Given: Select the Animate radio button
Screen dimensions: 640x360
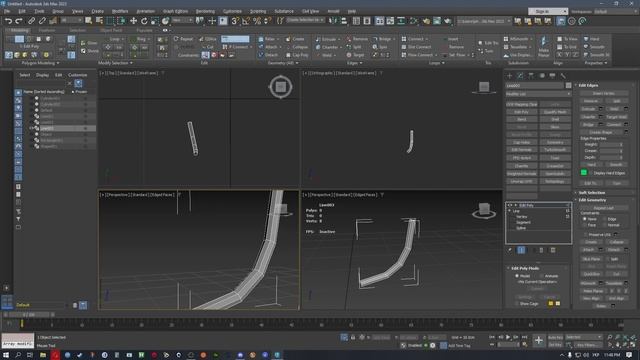Looking at the screenshot, I should click(x=542, y=276).
